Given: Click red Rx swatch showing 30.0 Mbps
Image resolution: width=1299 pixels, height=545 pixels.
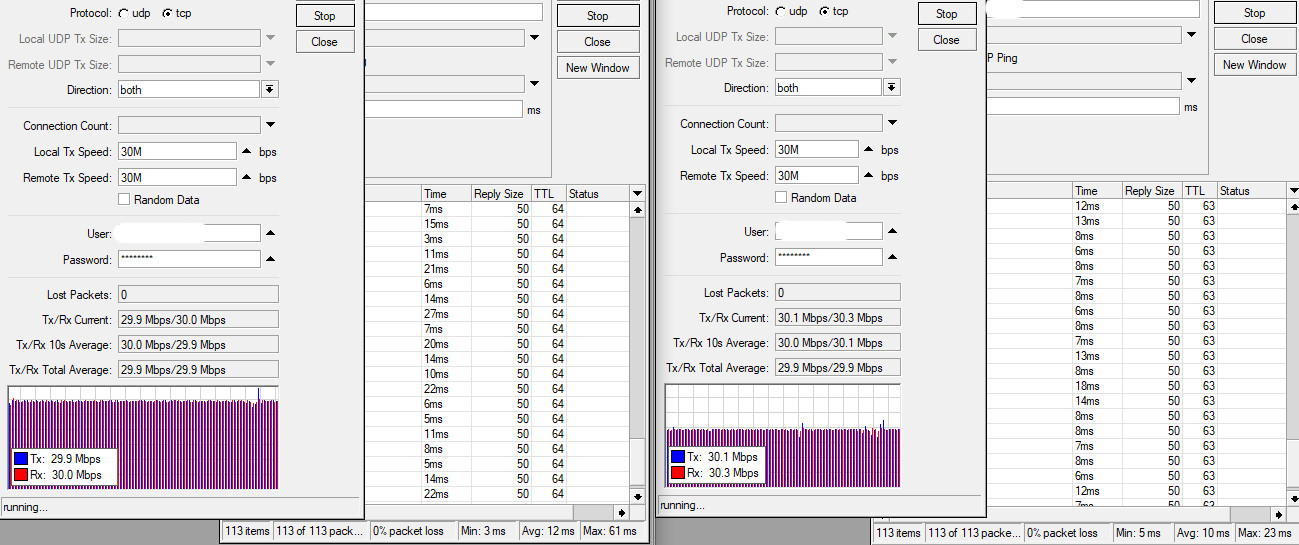Looking at the screenshot, I should point(22,474).
